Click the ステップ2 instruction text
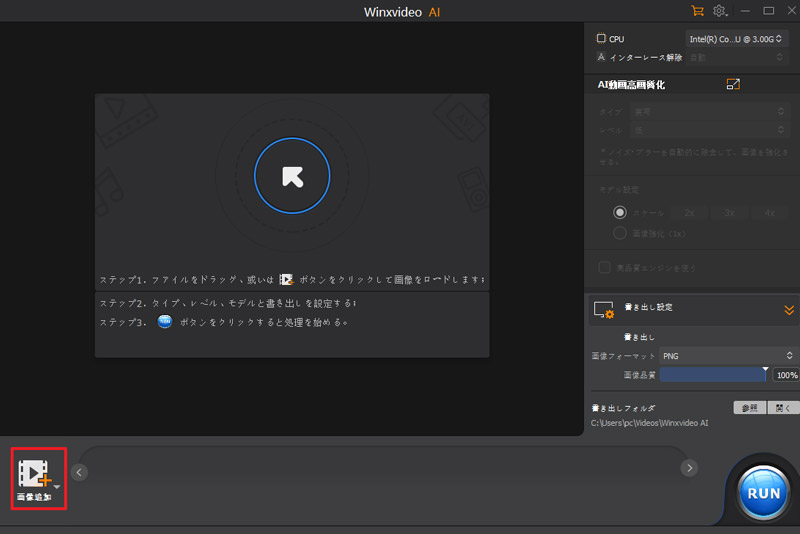The height and width of the screenshot is (534, 800). pyautogui.click(x=228, y=303)
